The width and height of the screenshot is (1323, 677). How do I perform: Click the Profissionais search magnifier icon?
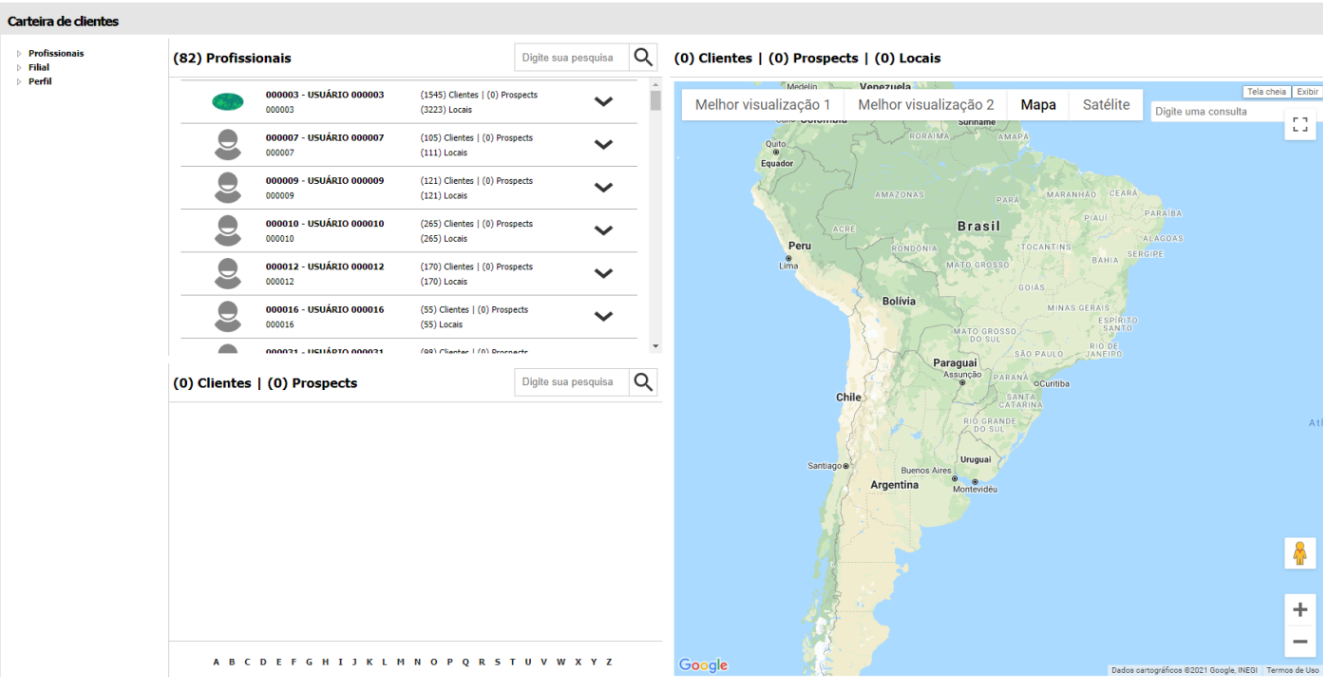pyautogui.click(x=643, y=57)
